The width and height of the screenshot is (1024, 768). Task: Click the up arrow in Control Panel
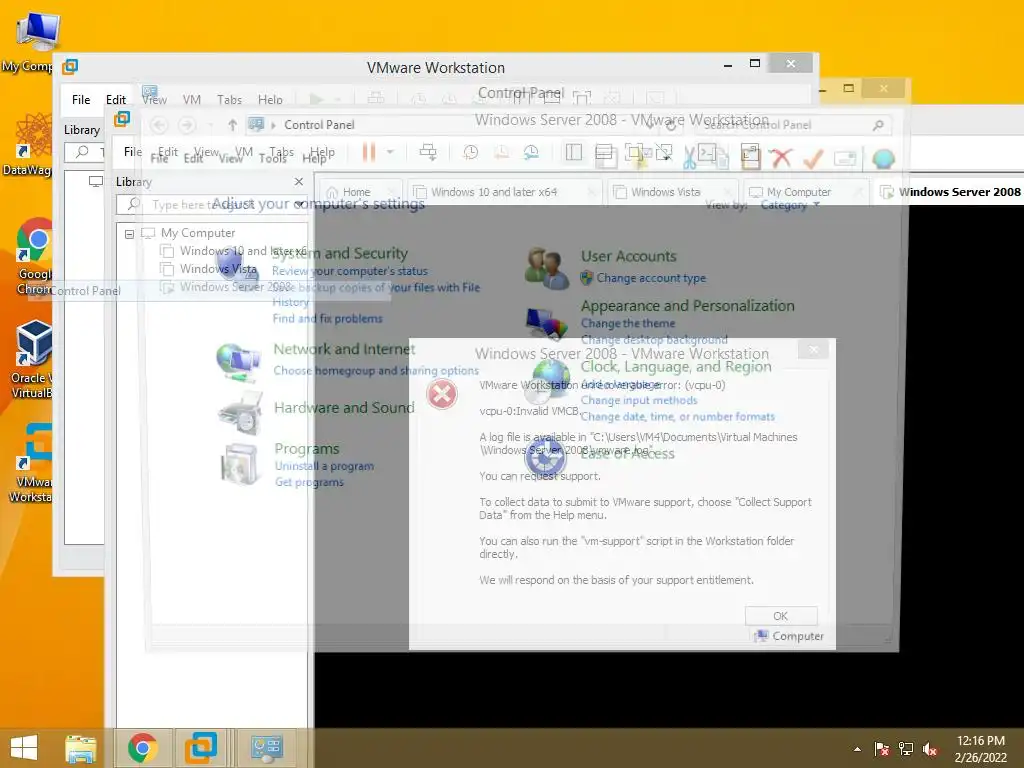(232, 125)
